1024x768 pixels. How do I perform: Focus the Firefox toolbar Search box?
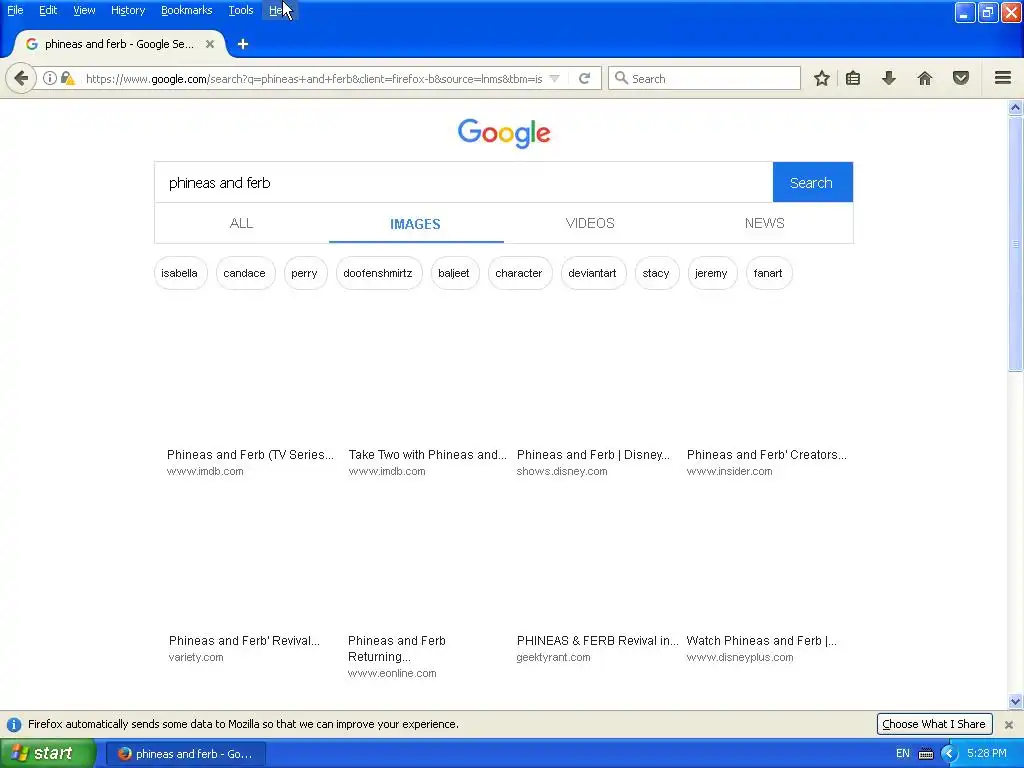click(x=704, y=78)
